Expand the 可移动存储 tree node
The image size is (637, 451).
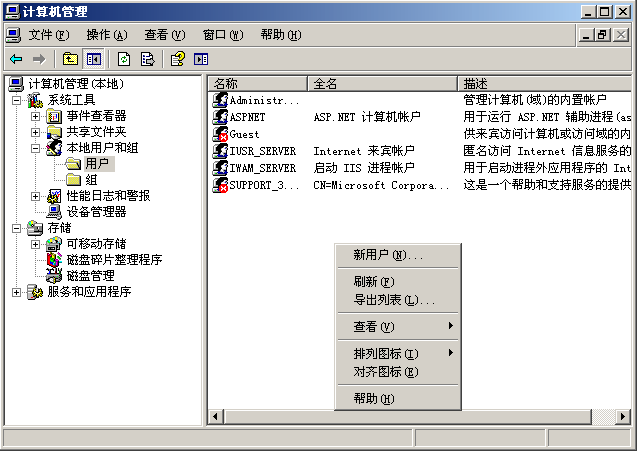point(35,245)
